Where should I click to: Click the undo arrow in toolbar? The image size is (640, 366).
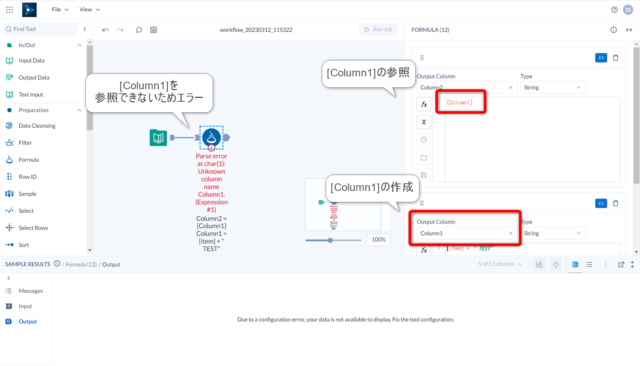105,30
